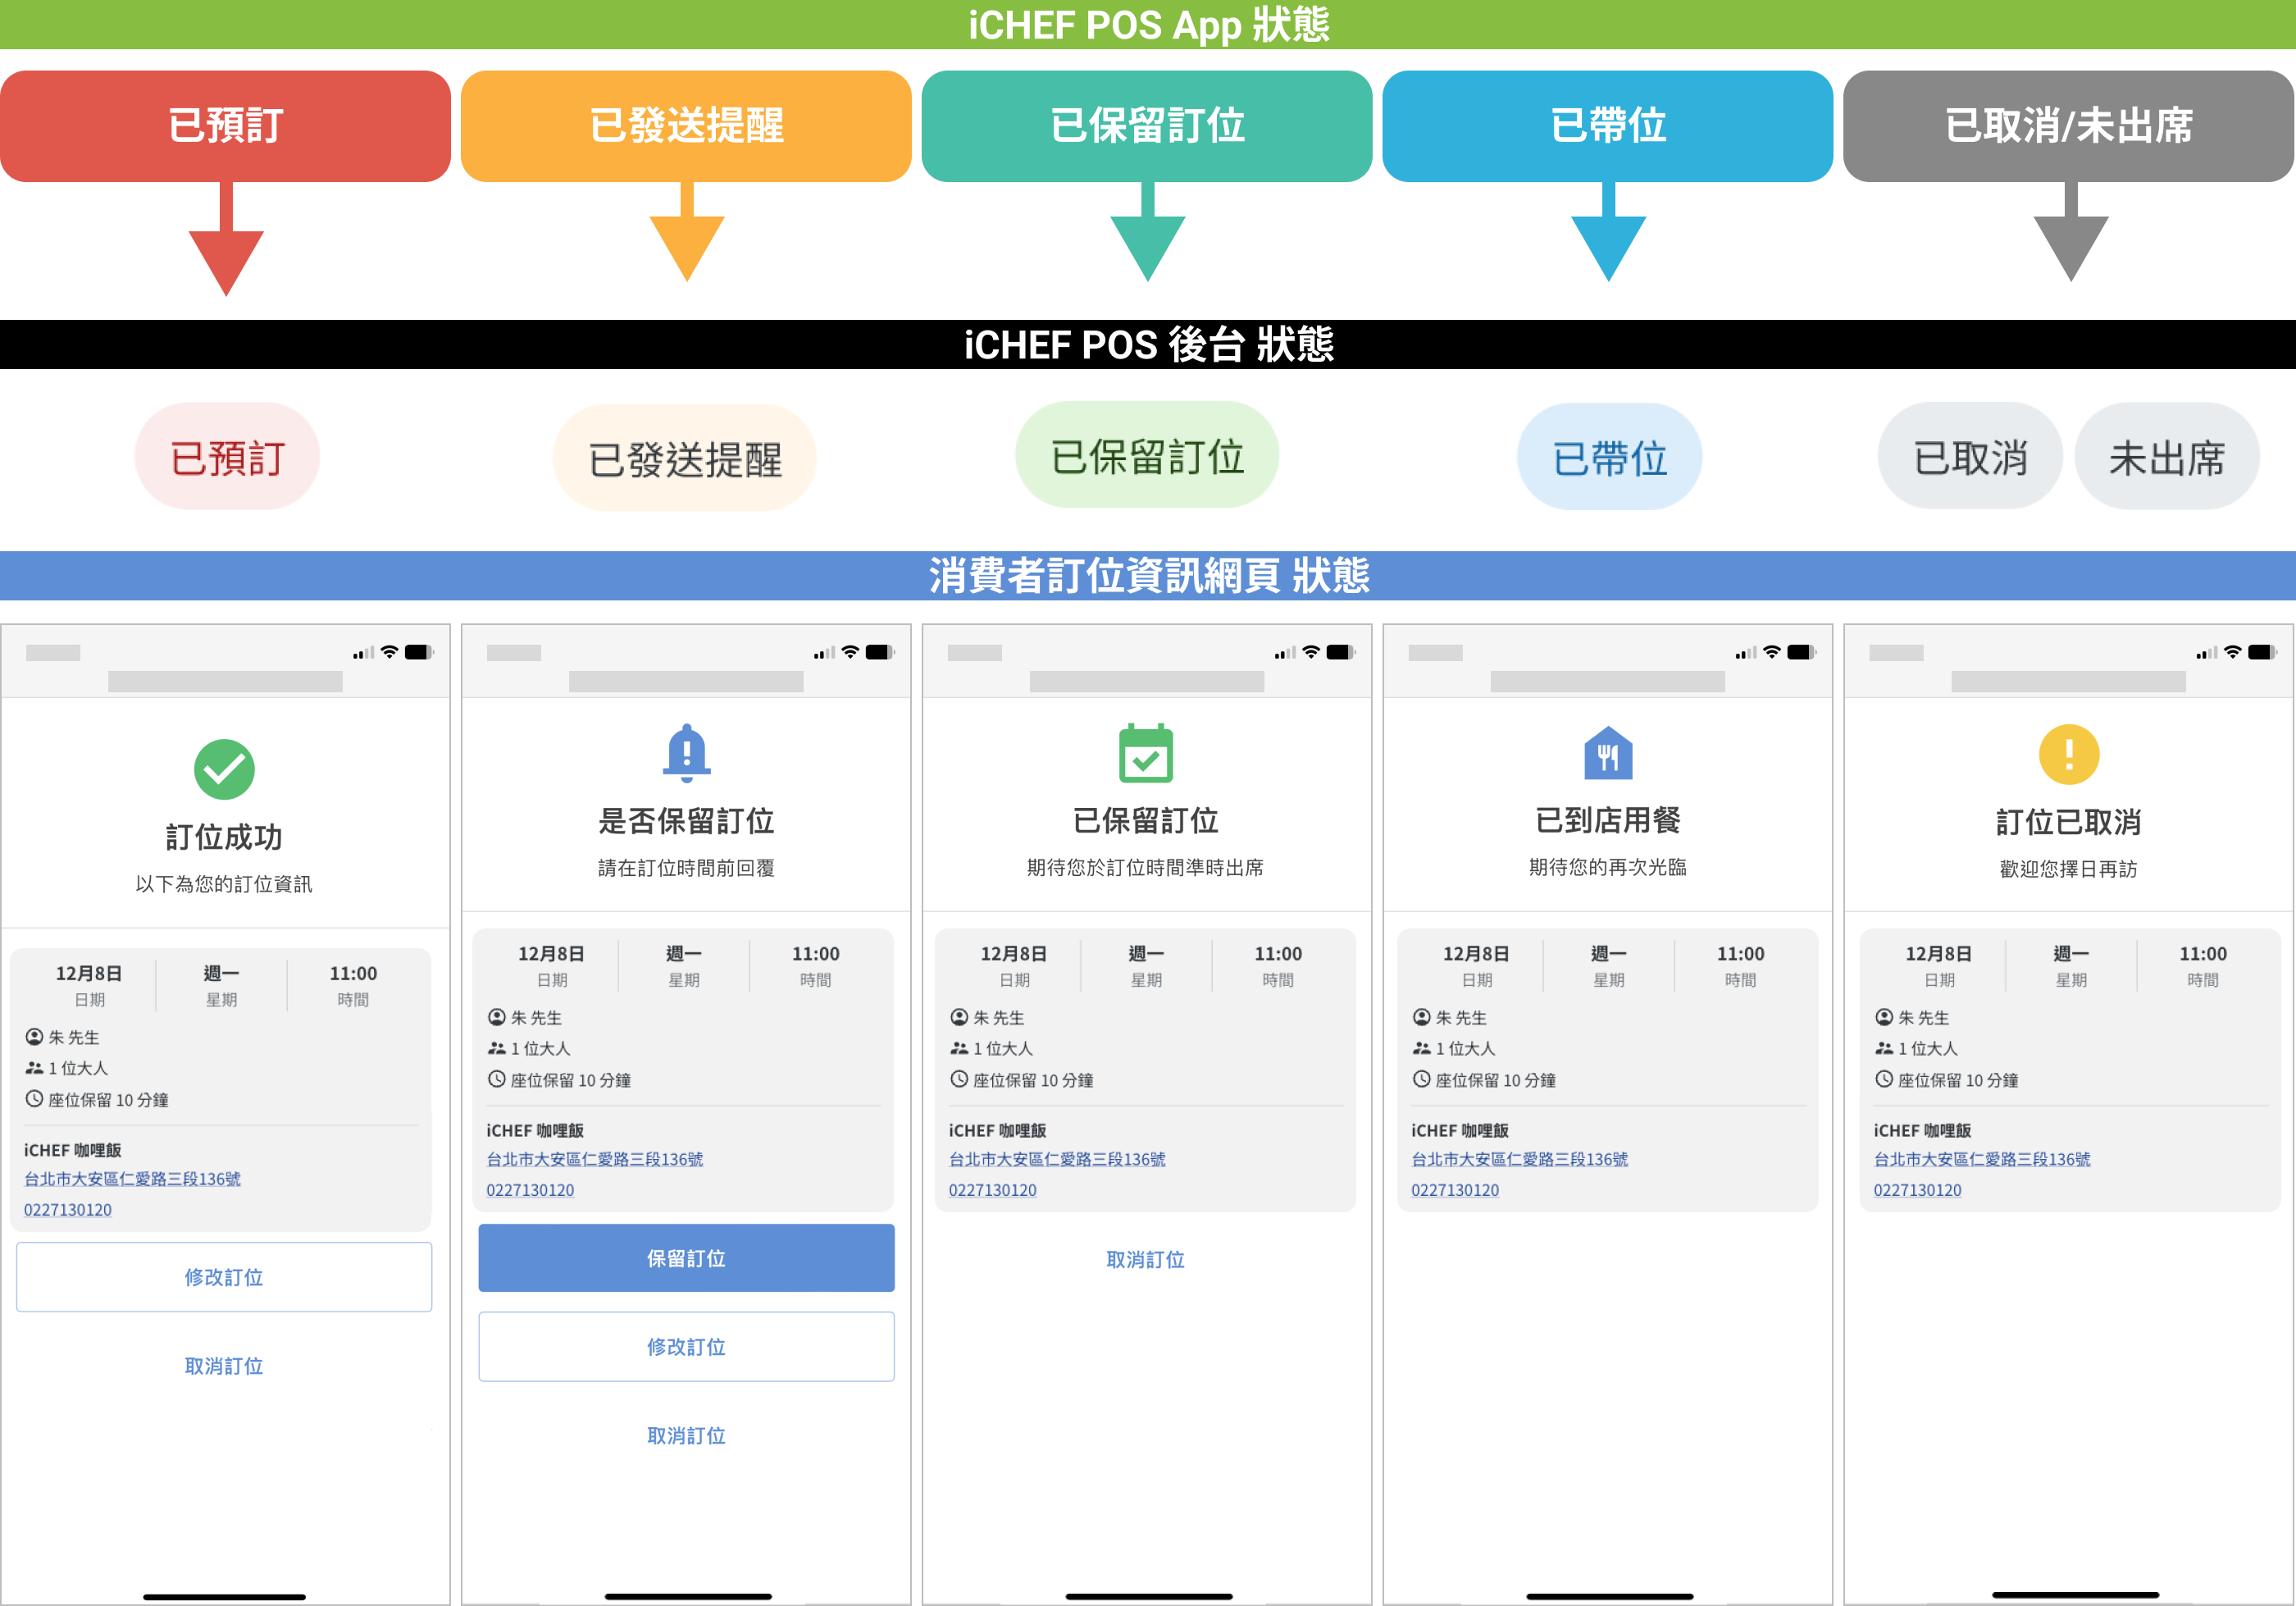Click 取消訂位 link in 已保留訂位 screen
This screenshot has height=1606, width=2296.
1146,1260
